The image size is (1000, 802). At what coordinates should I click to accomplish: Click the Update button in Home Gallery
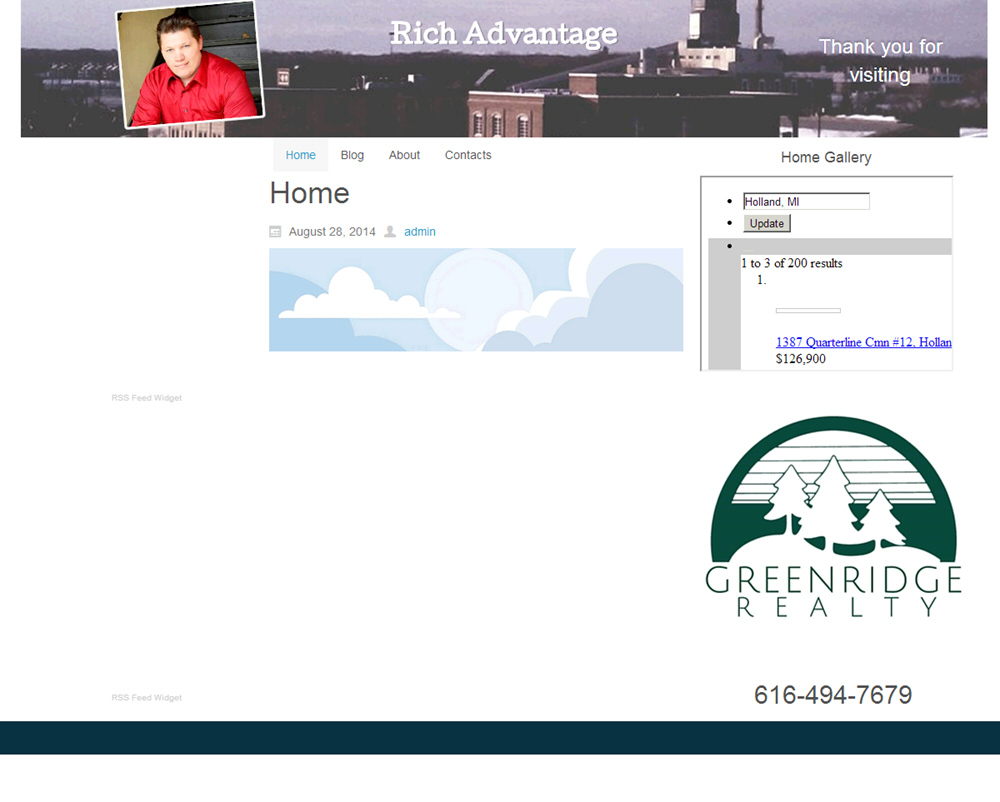point(767,224)
